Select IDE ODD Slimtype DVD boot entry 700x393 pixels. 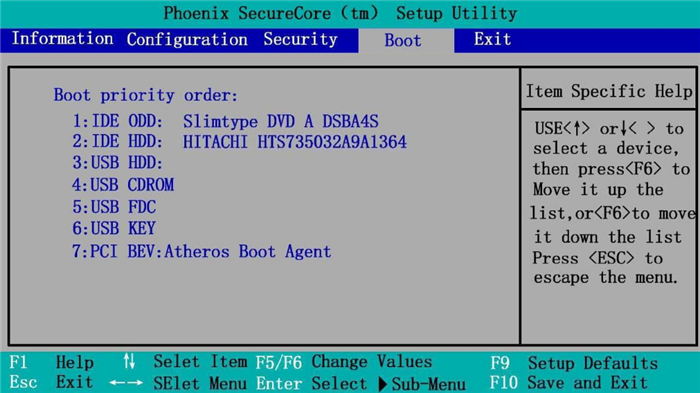click(x=225, y=121)
